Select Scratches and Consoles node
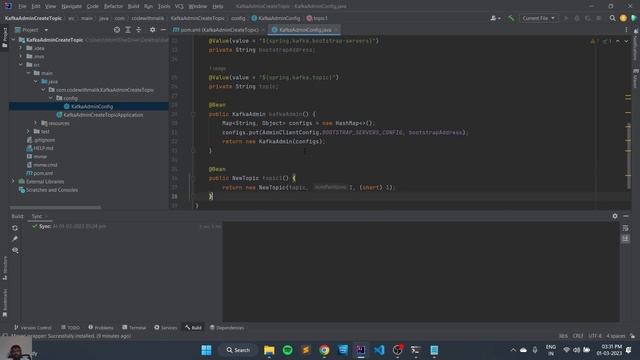The height and width of the screenshot is (360, 640). coord(48,190)
